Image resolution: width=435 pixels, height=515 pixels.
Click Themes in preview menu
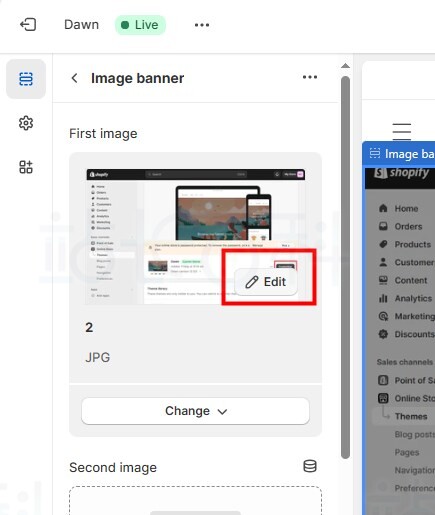(411, 416)
